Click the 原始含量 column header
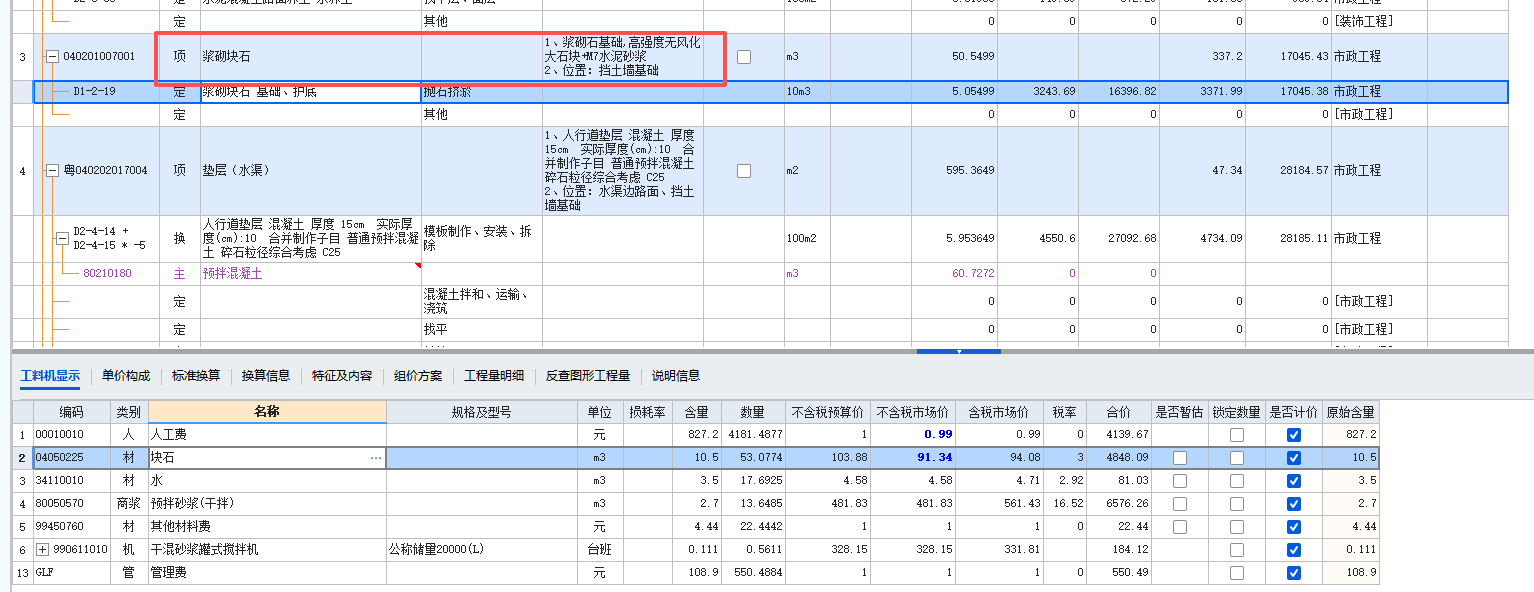 pyautogui.click(x=1351, y=412)
